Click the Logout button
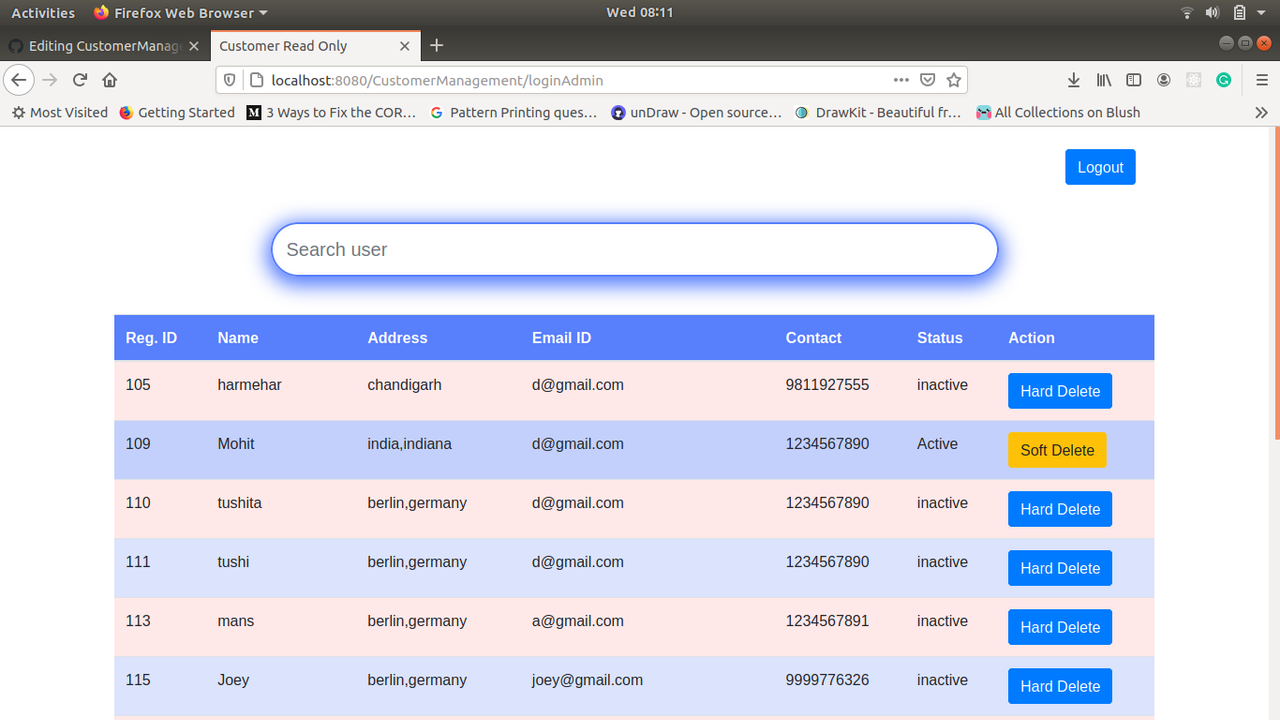The width and height of the screenshot is (1280, 720). (x=1100, y=167)
